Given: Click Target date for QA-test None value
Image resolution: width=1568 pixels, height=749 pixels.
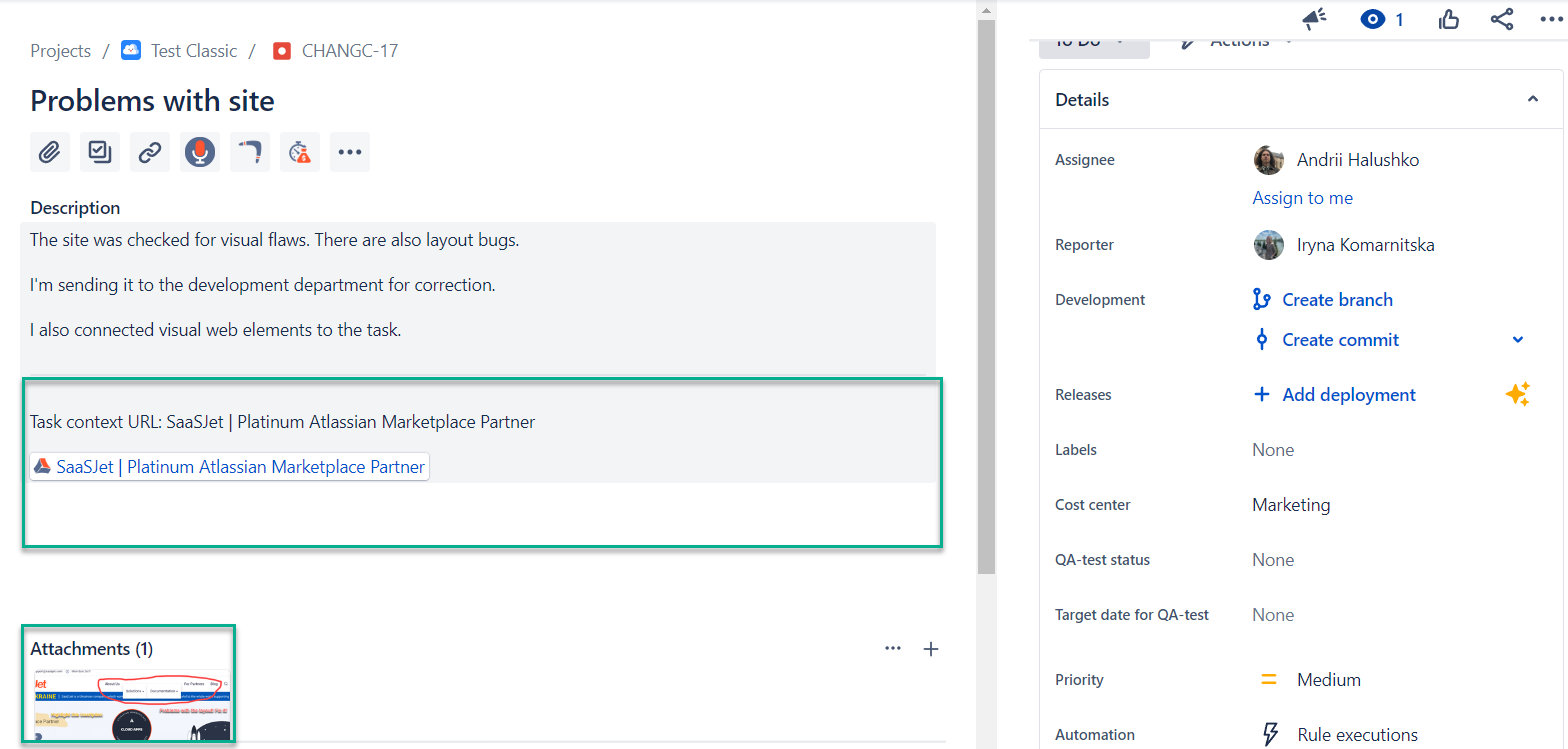Looking at the screenshot, I should (1273, 615).
